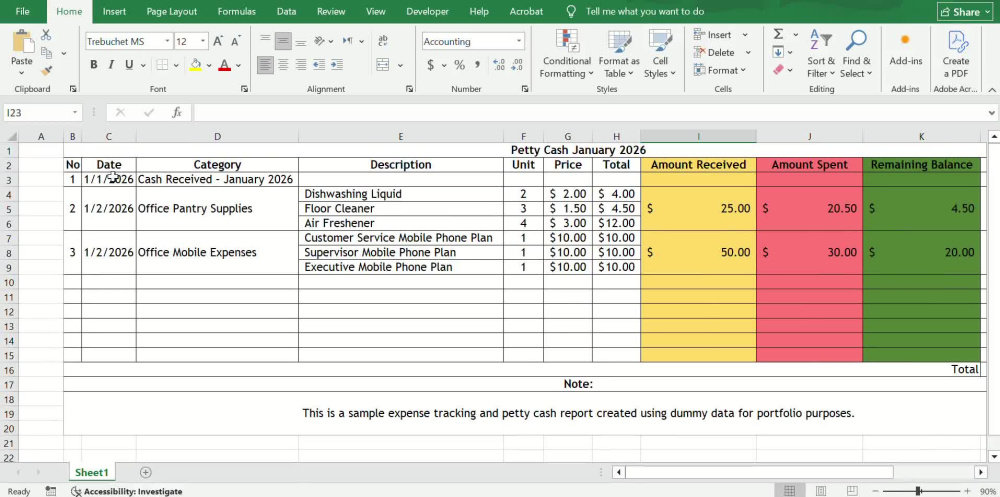
Task: Open Conditional Formatting
Action: [x=566, y=54]
